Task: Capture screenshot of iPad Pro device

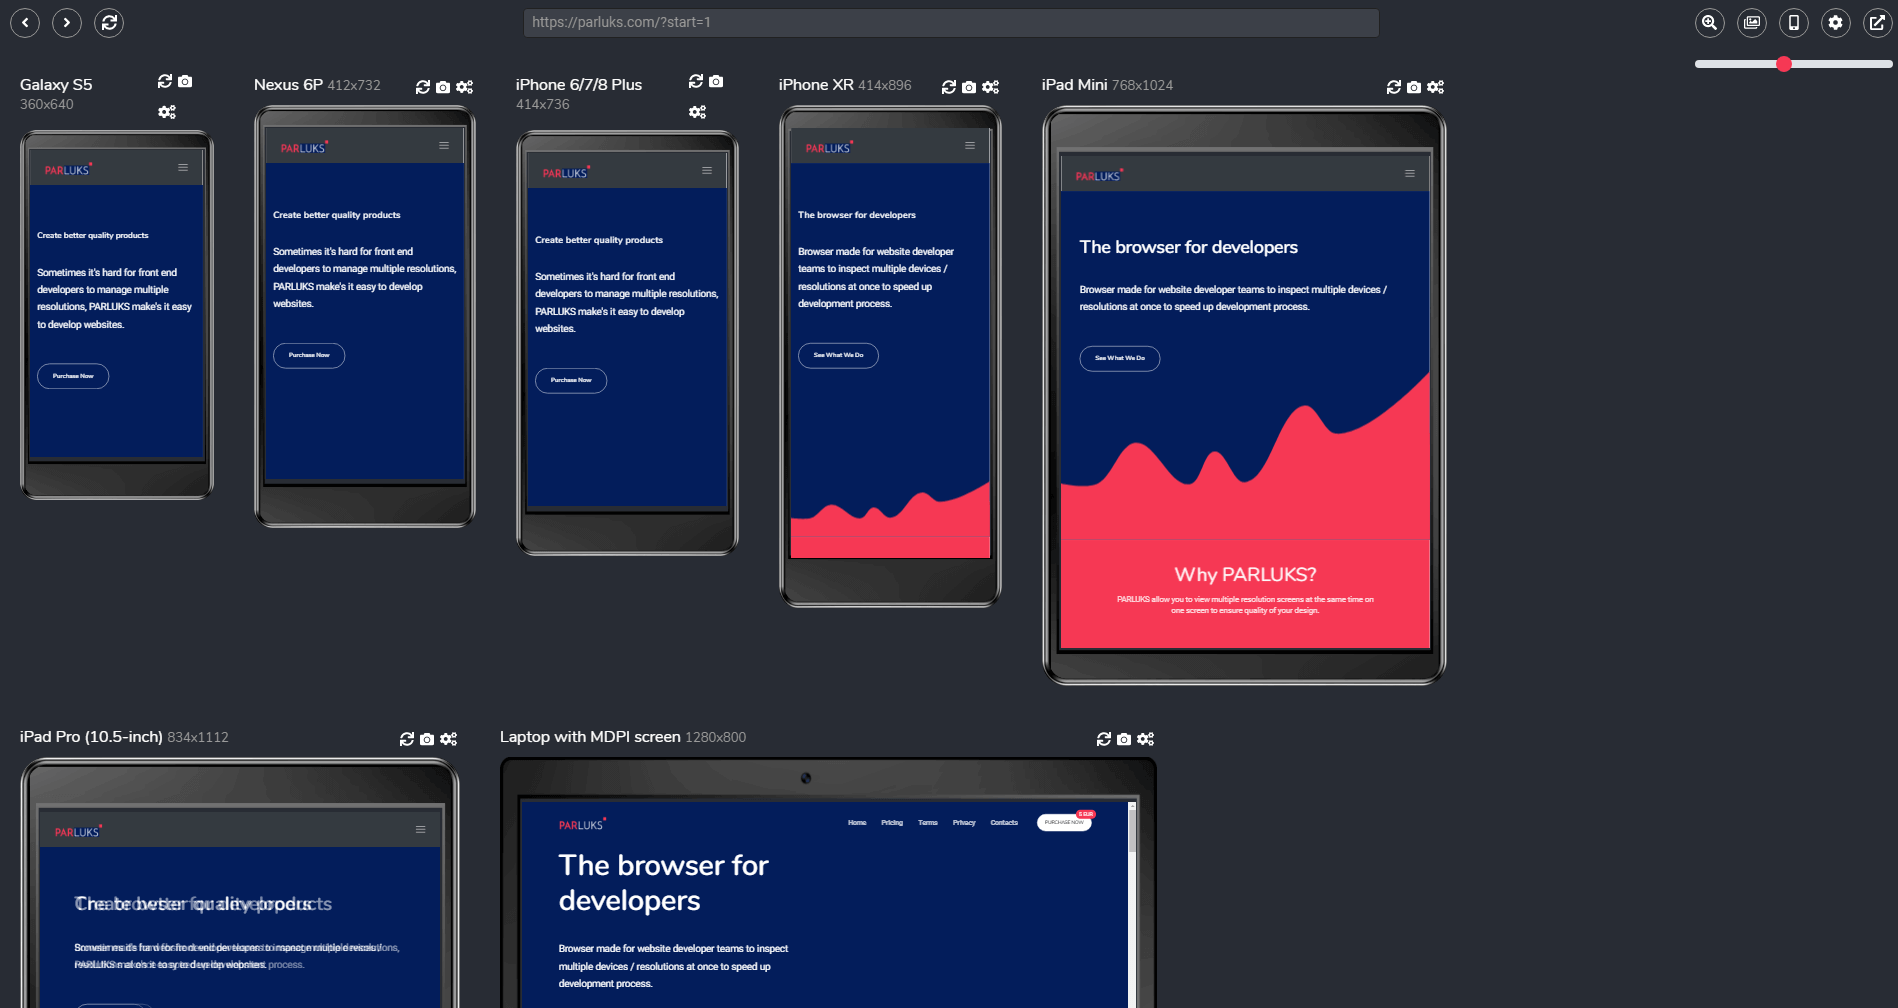Action: point(427,739)
